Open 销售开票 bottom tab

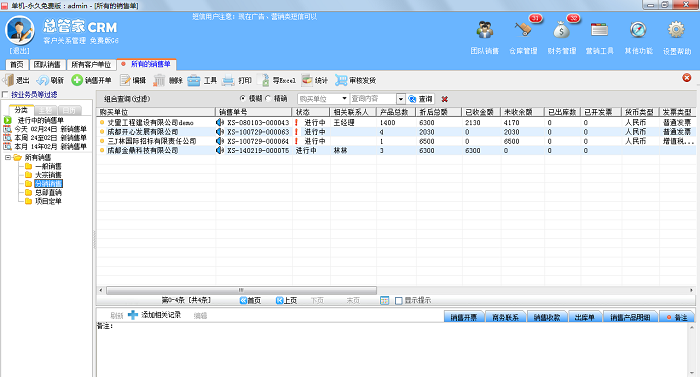click(463, 317)
